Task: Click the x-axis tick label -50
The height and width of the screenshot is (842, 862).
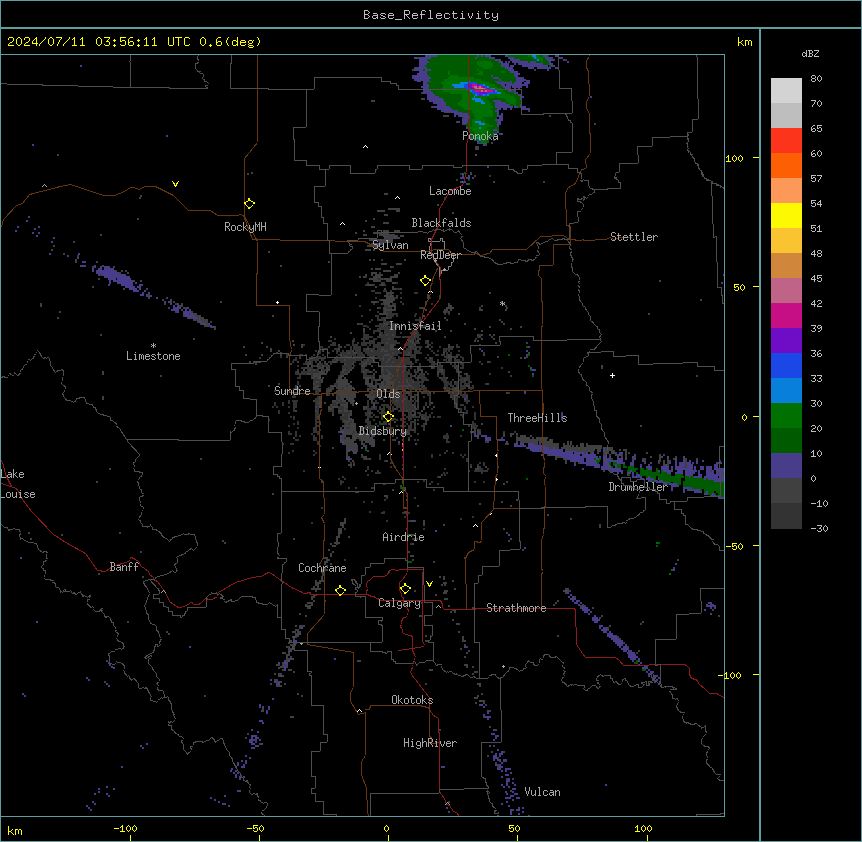Action: 255,828
